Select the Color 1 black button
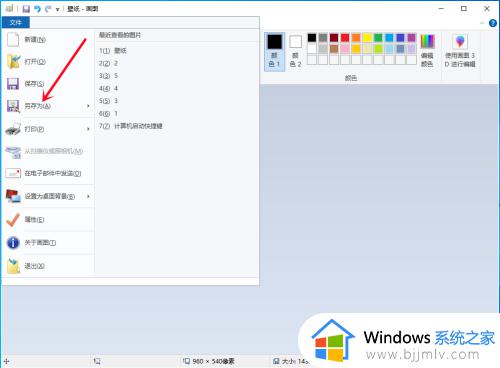Screen dimensions: 500x368 (x=275, y=52)
